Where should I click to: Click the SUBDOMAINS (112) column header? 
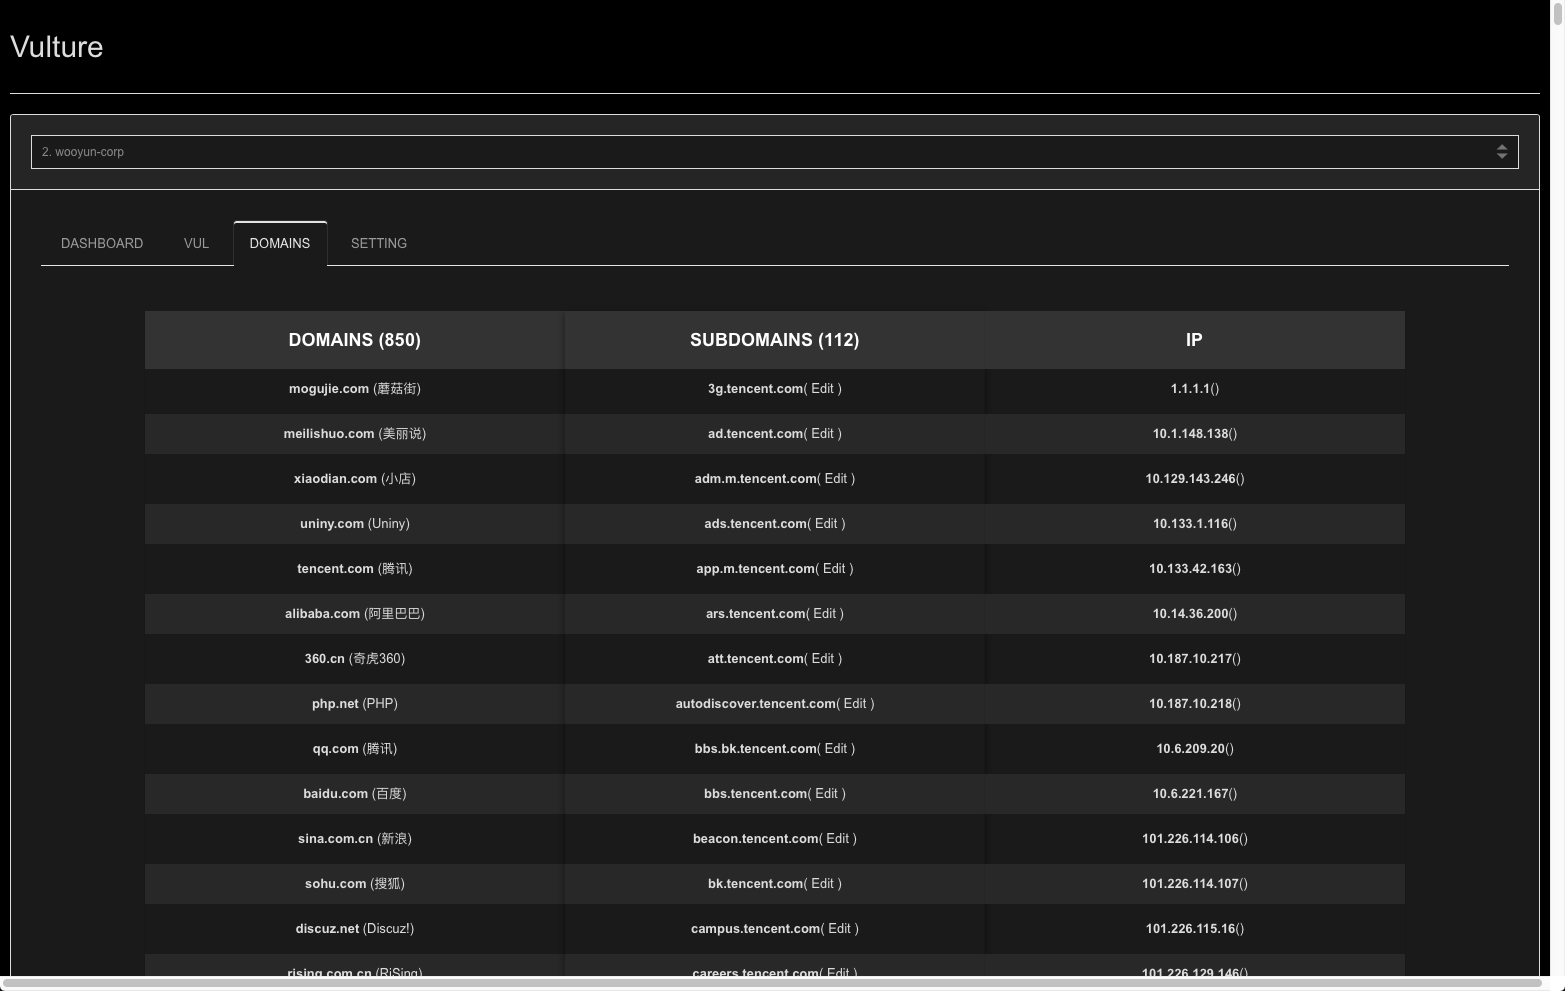775,340
